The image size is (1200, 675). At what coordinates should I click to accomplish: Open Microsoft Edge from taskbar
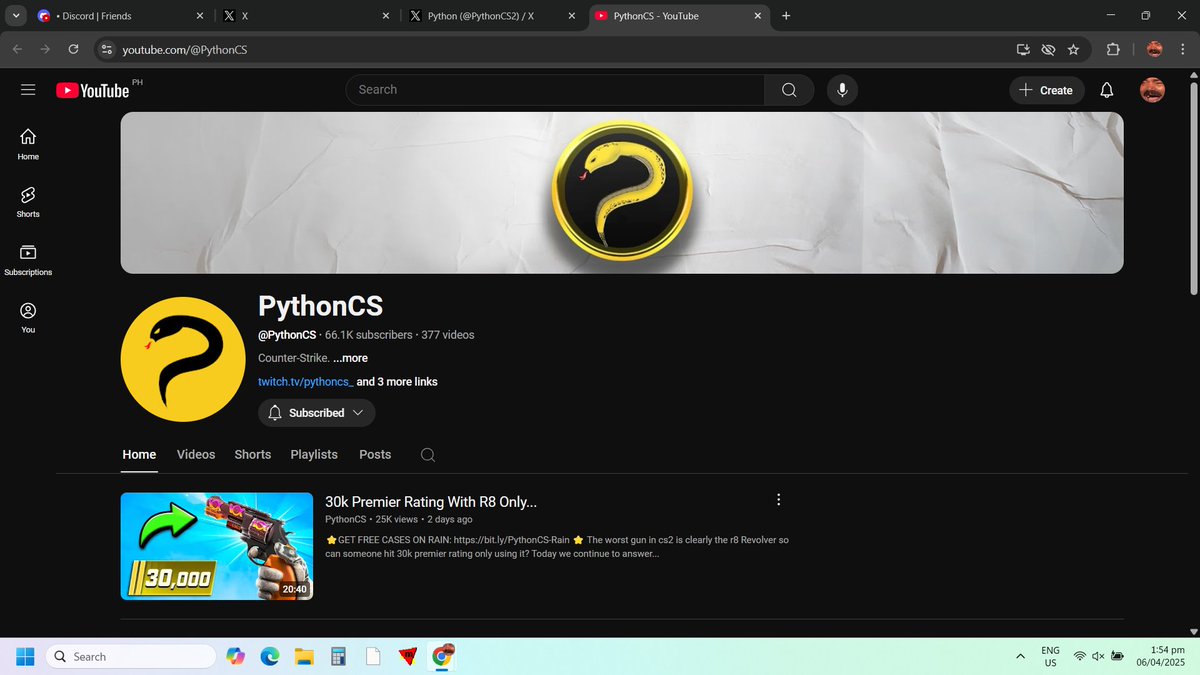pyautogui.click(x=269, y=656)
